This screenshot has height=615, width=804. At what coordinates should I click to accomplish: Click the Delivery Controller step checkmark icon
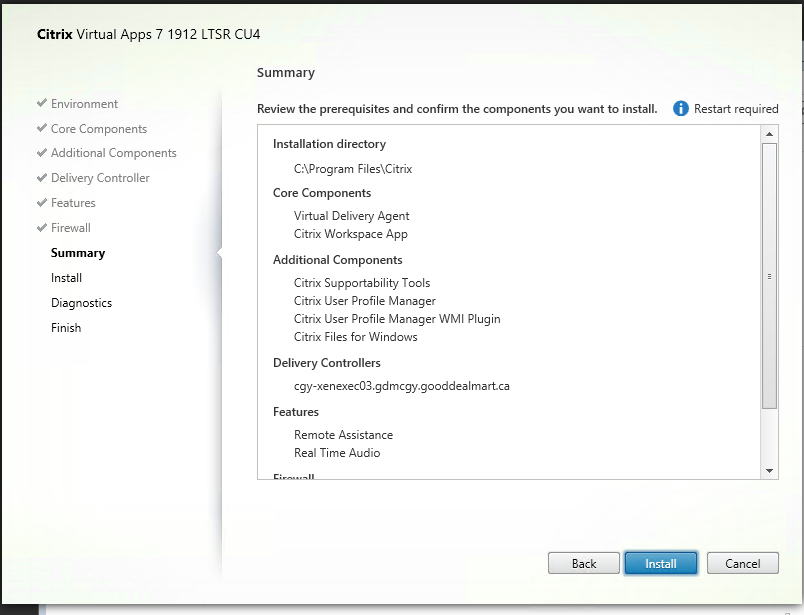[x=42, y=177]
